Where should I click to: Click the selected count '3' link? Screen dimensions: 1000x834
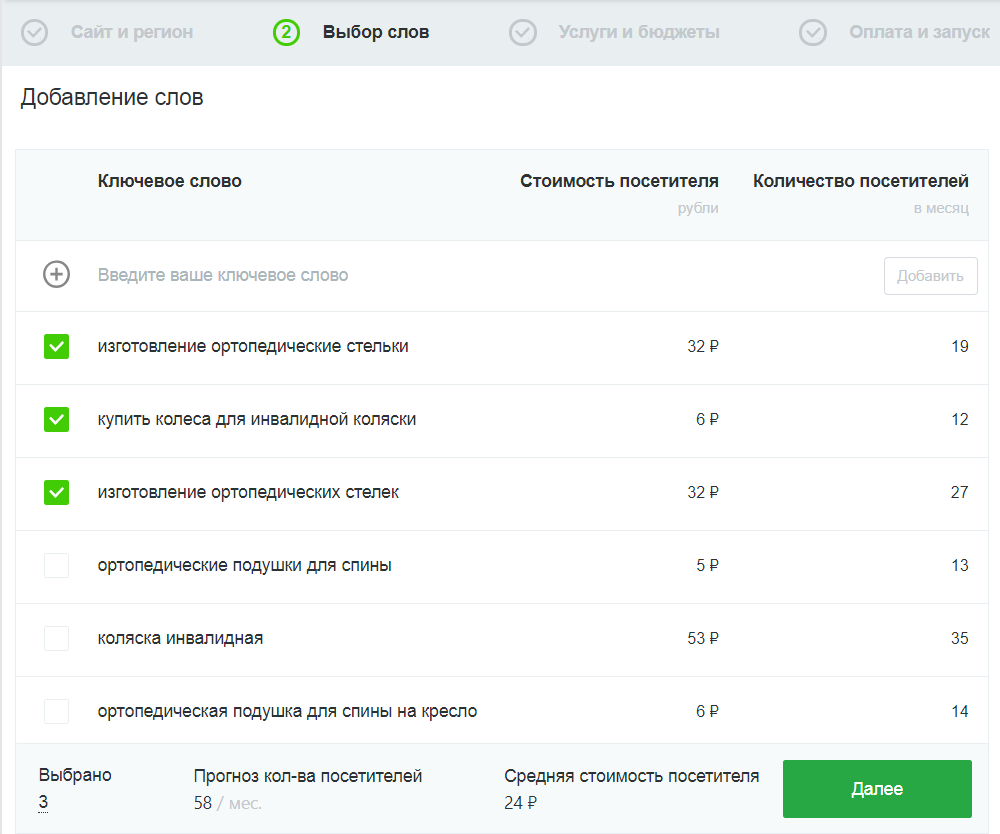click(x=43, y=802)
